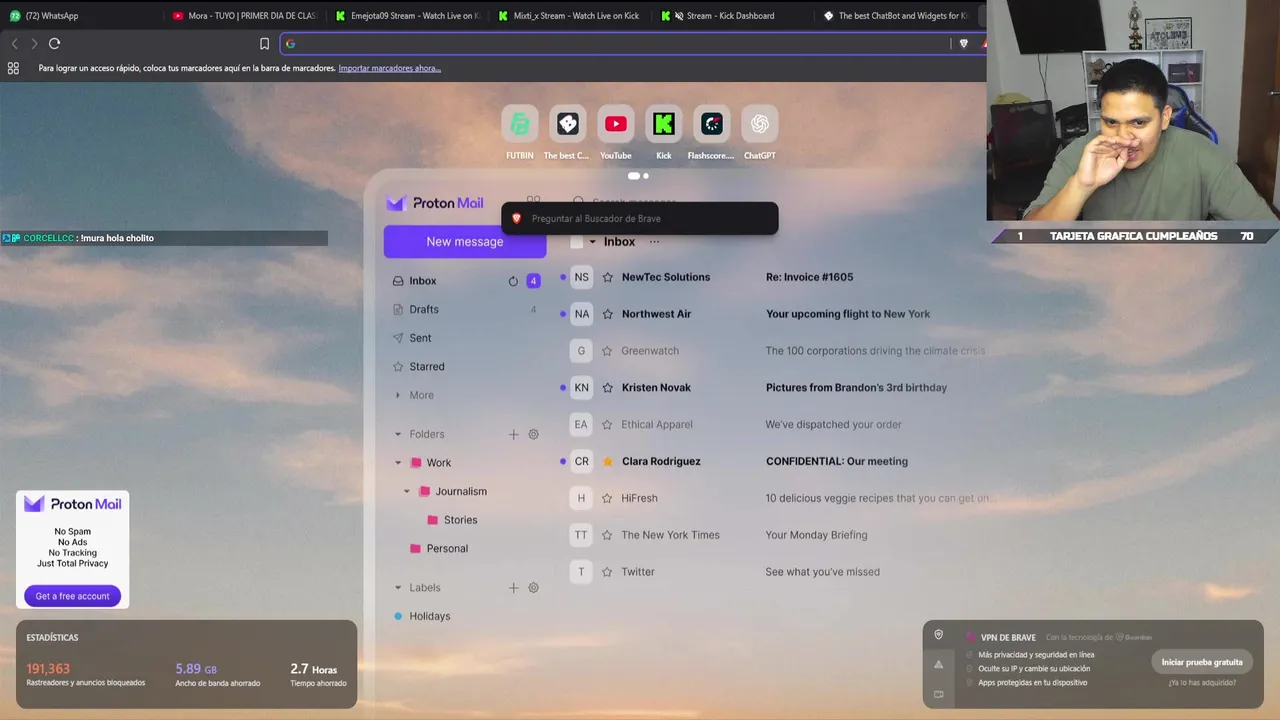
Task: Collapse the Labels section
Action: pyautogui.click(x=398, y=588)
